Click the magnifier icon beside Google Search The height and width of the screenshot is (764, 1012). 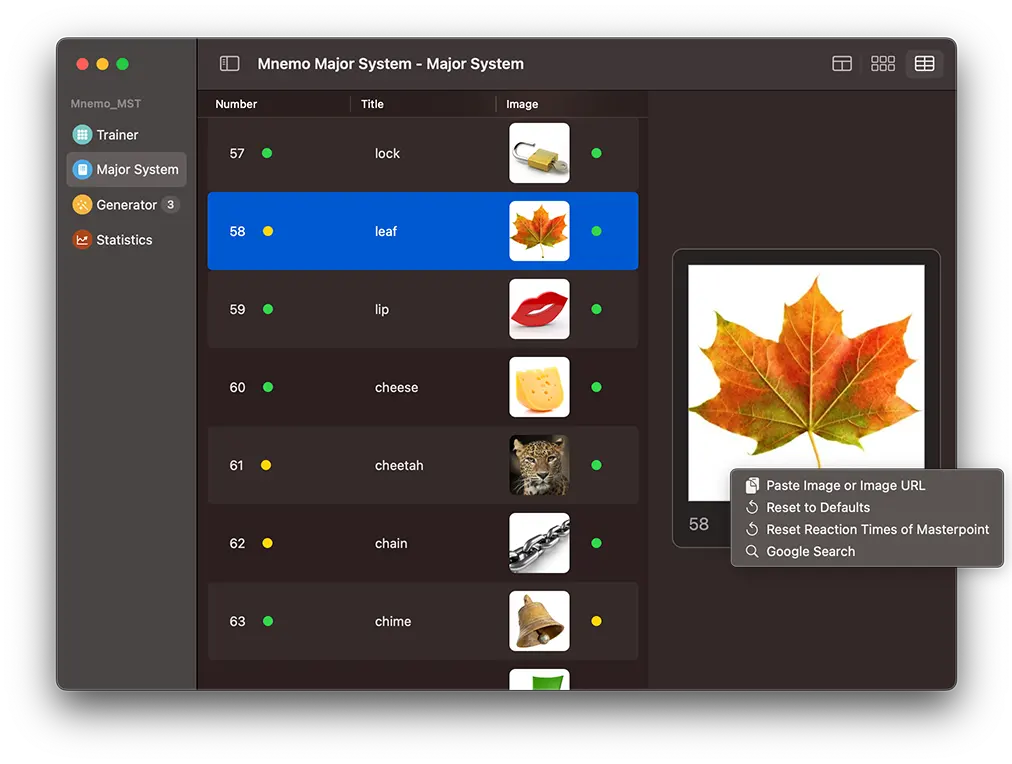(751, 551)
